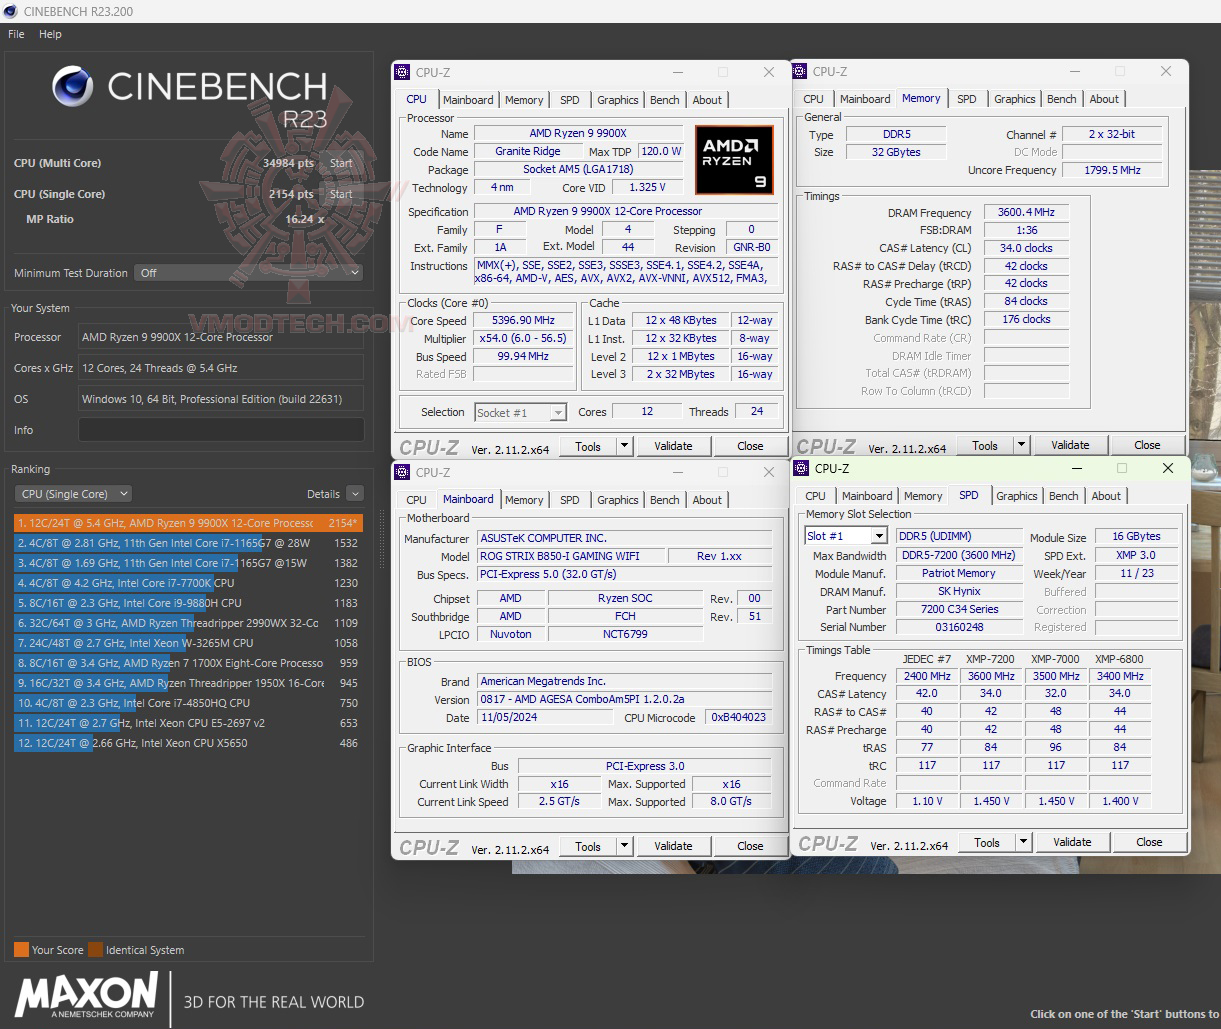1221x1029 pixels.
Task: Open Bench tab in the CPU-Z CPU window
Action: (x=665, y=100)
